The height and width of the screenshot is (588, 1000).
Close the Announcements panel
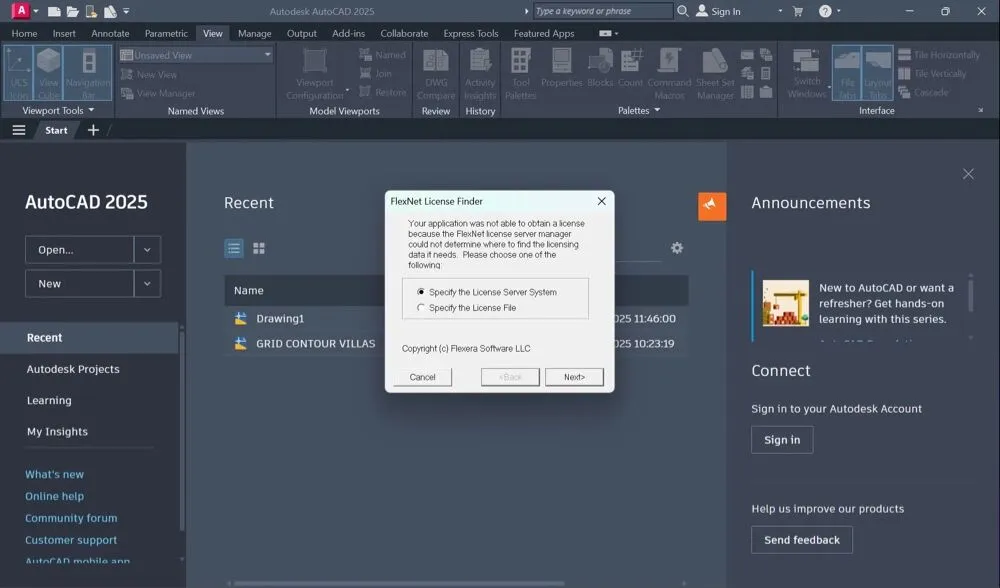coord(968,173)
